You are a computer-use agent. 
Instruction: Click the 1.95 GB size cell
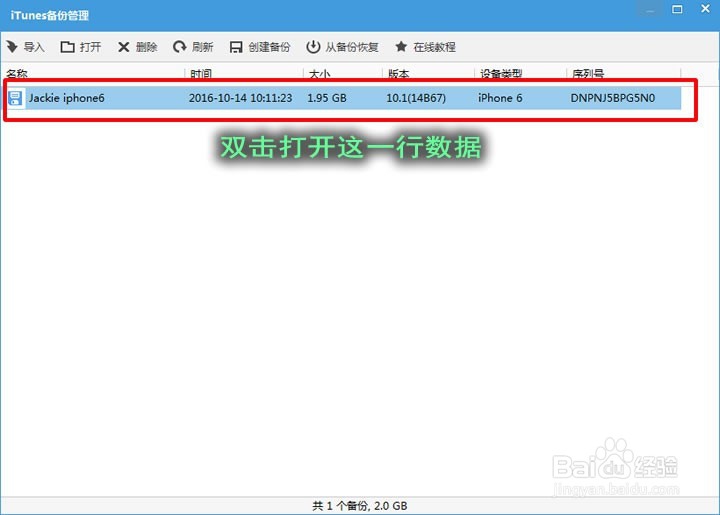click(327, 98)
